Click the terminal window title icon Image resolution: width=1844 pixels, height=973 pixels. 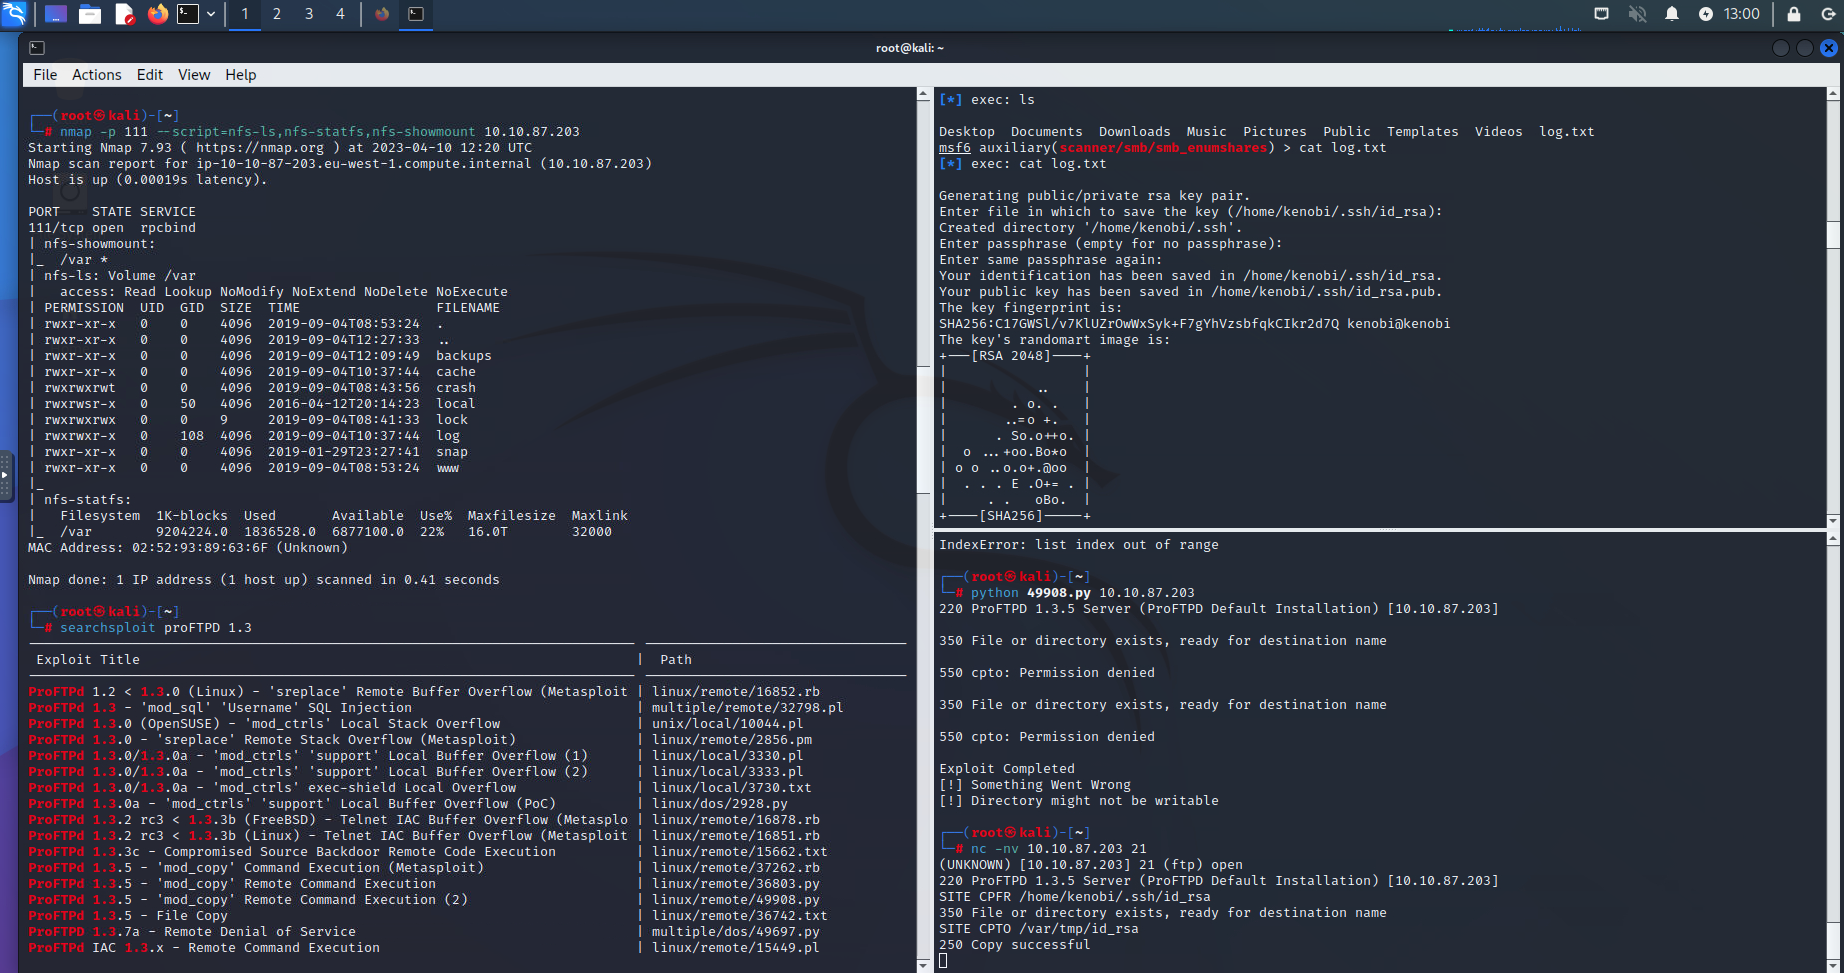pos(37,48)
